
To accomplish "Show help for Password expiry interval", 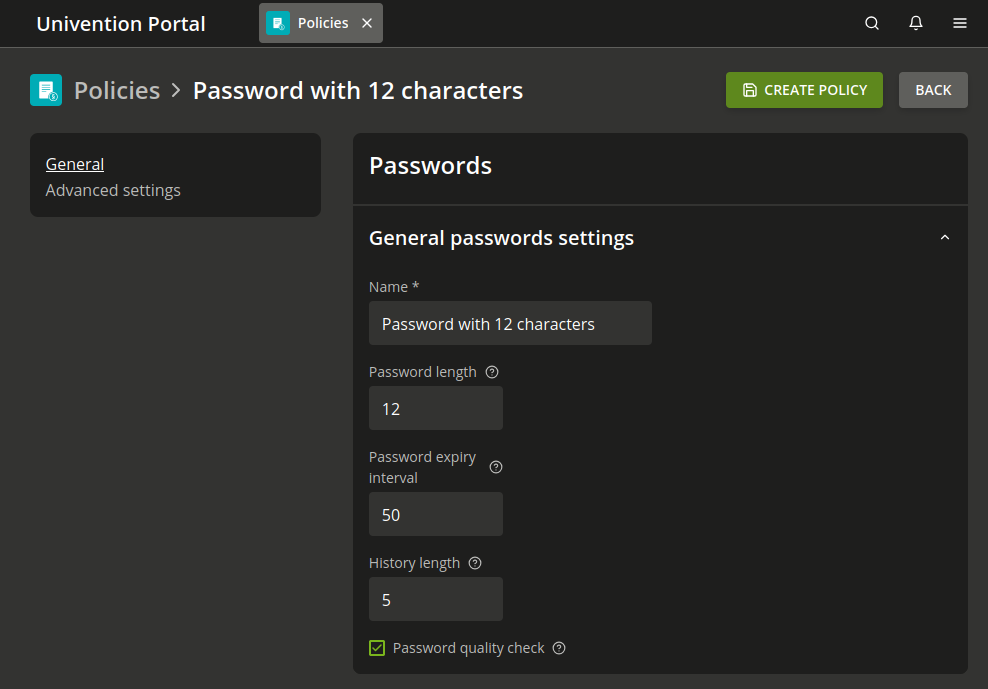I will [x=496, y=467].
